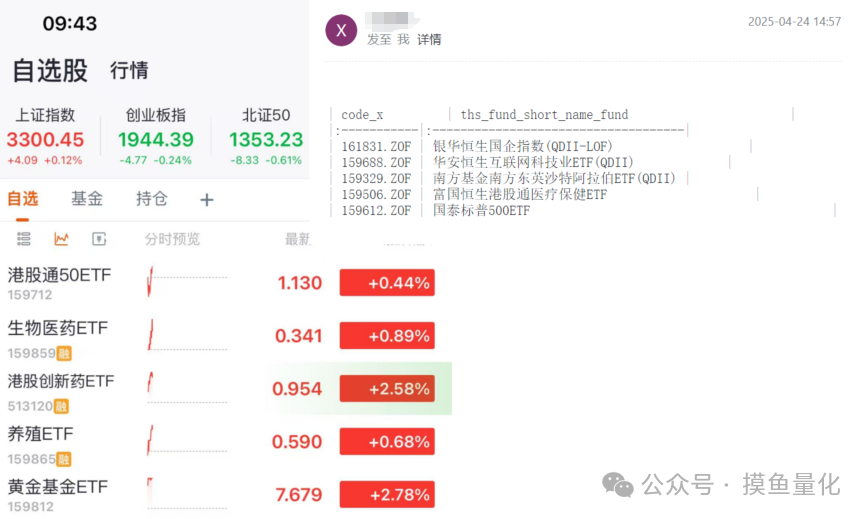The width and height of the screenshot is (868, 519).
Task: Click the sender avatar X
Action: [x=341, y=30]
